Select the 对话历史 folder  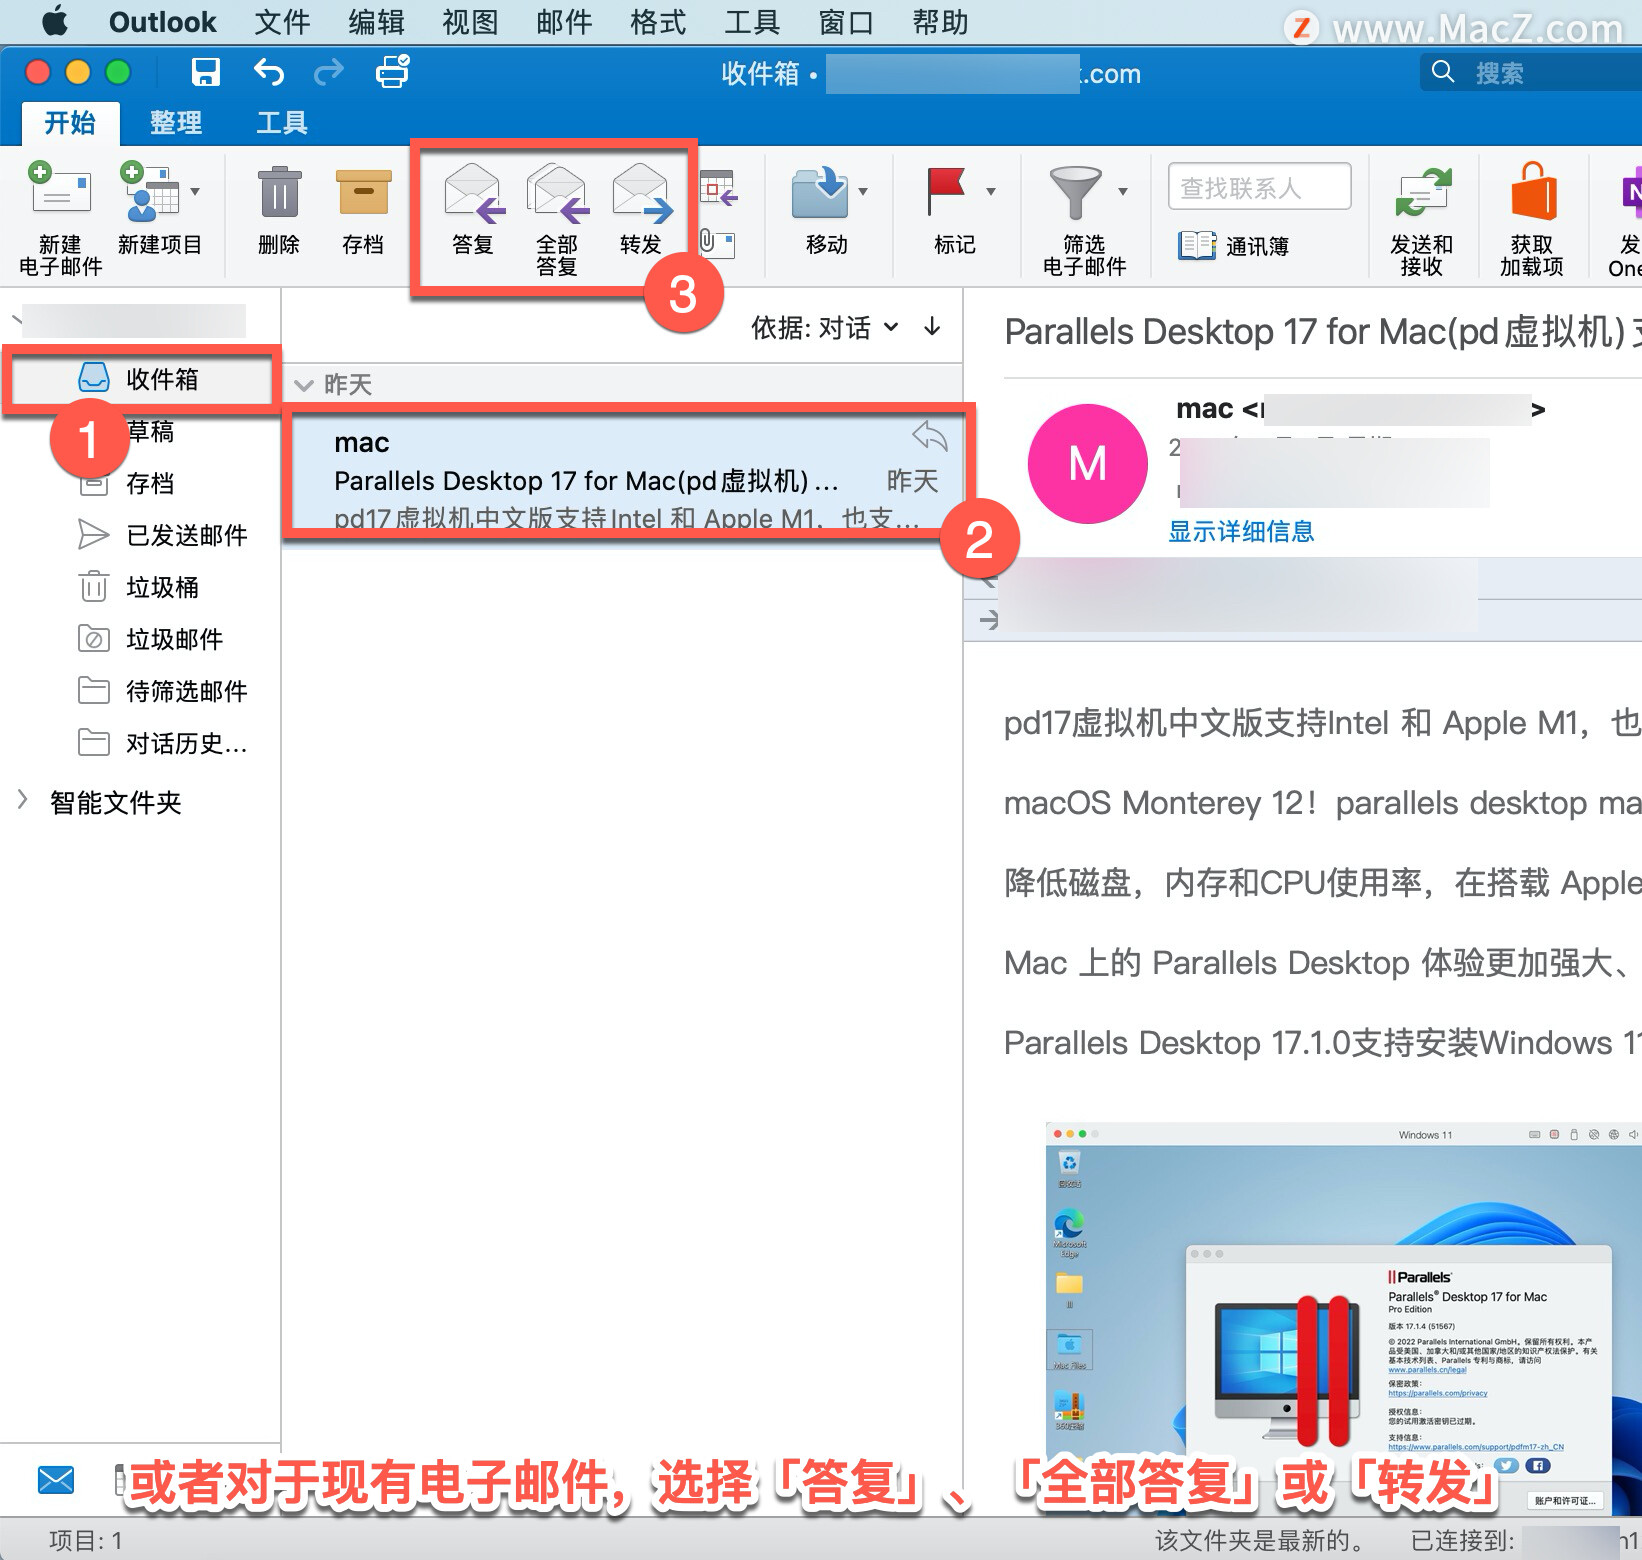[160, 743]
